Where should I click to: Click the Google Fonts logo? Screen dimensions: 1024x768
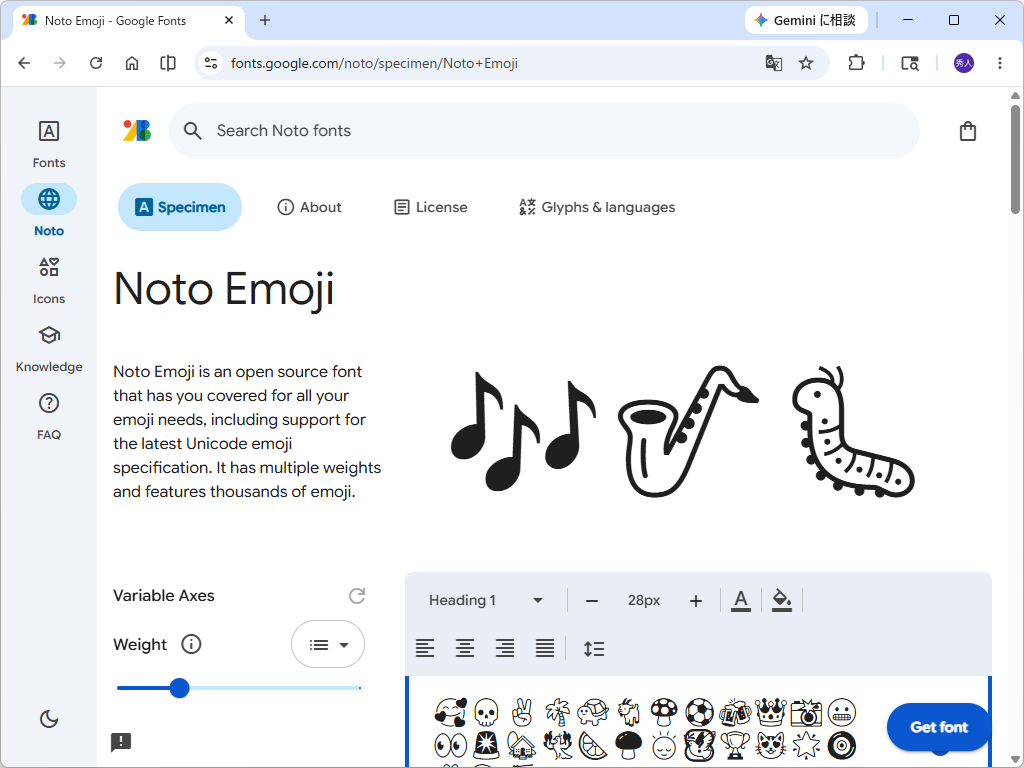(x=137, y=131)
